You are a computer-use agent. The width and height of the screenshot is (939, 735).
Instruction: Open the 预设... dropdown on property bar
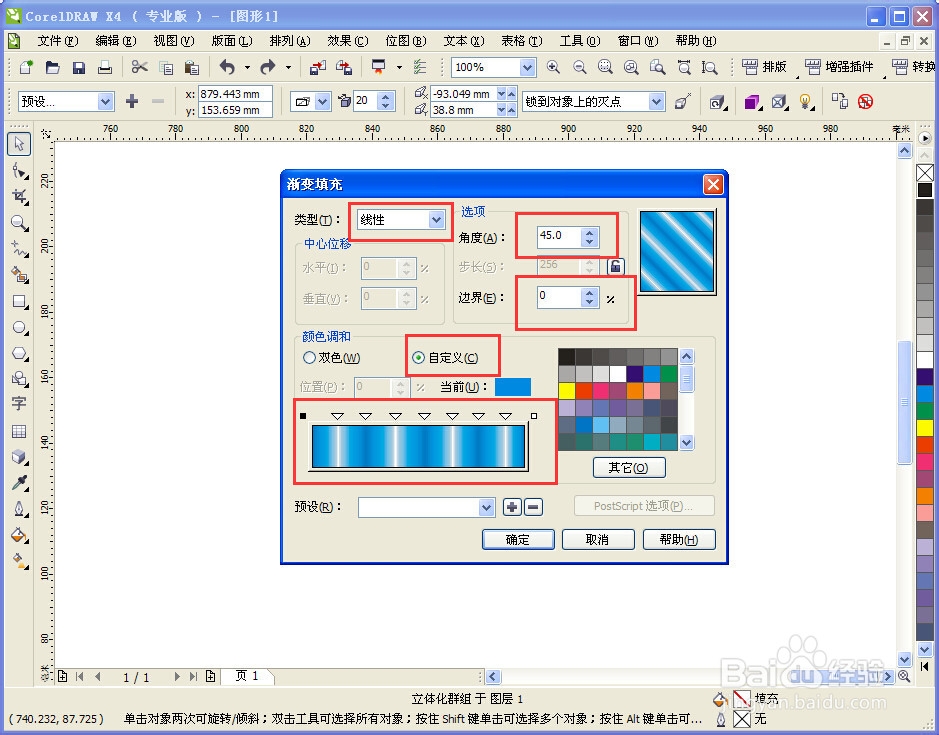coord(105,102)
